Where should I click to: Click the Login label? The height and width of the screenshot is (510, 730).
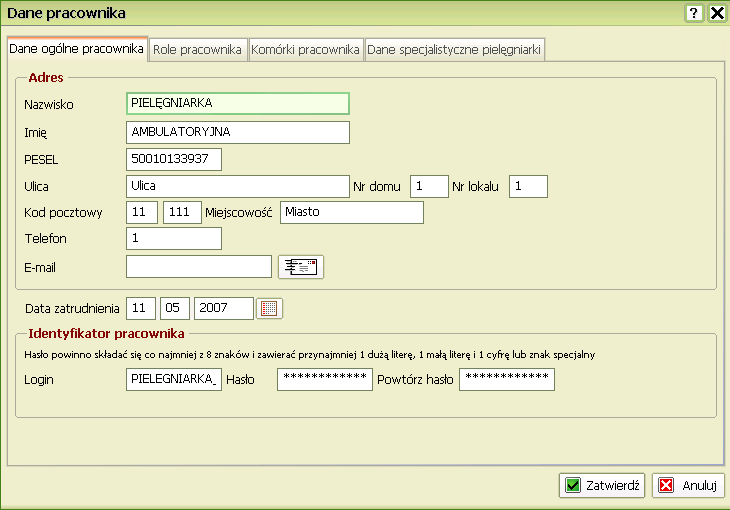coord(39,380)
